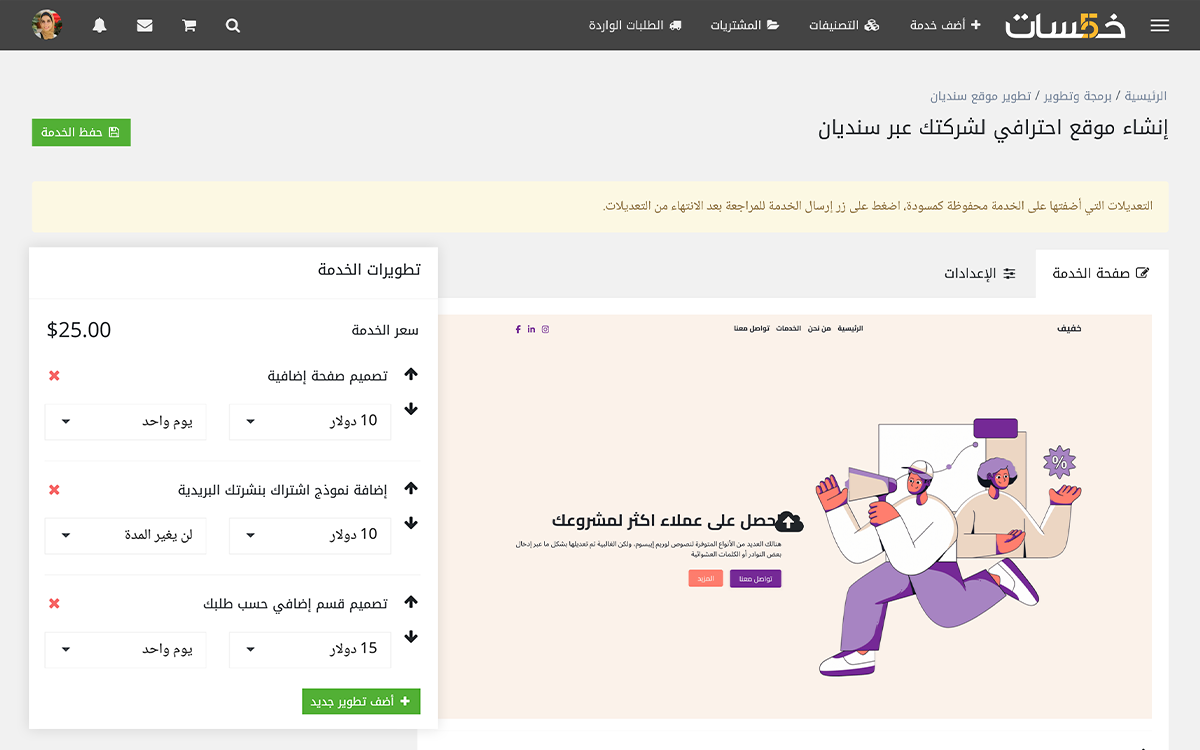
Task: Click the yellow draft notice text
Action: coord(877,206)
